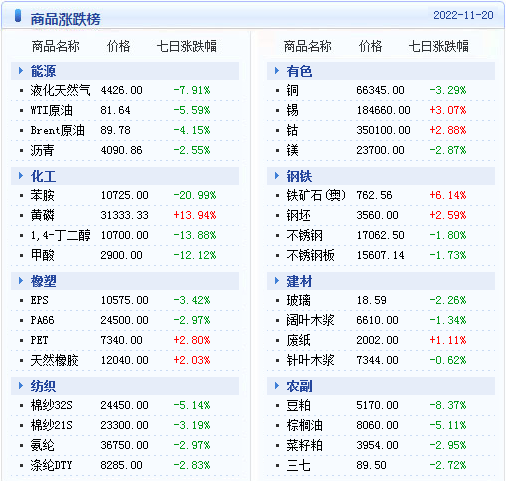Expand the 化工 category arrow
506x481 pixels.
coord(21,176)
